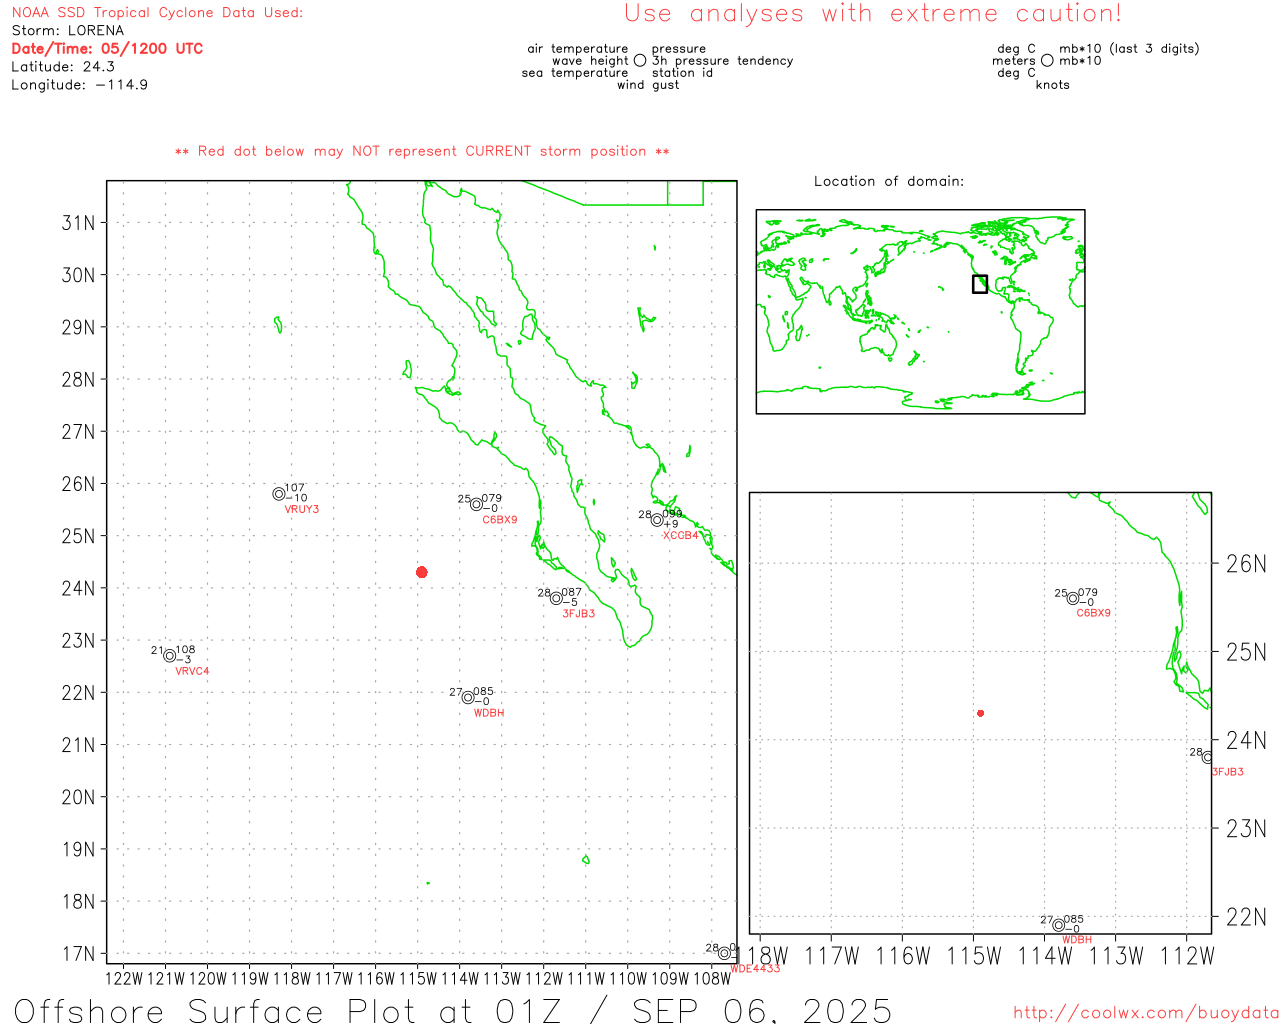1280x1024 pixels.
Task: Click 'wind gust' legend label
Action: (648, 84)
